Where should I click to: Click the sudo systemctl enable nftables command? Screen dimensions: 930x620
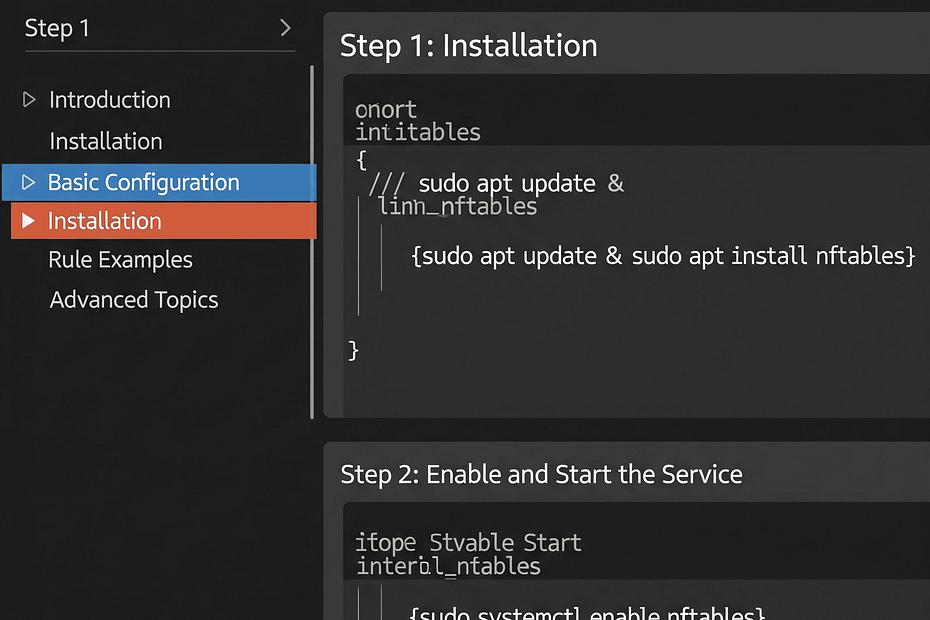click(588, 612)
